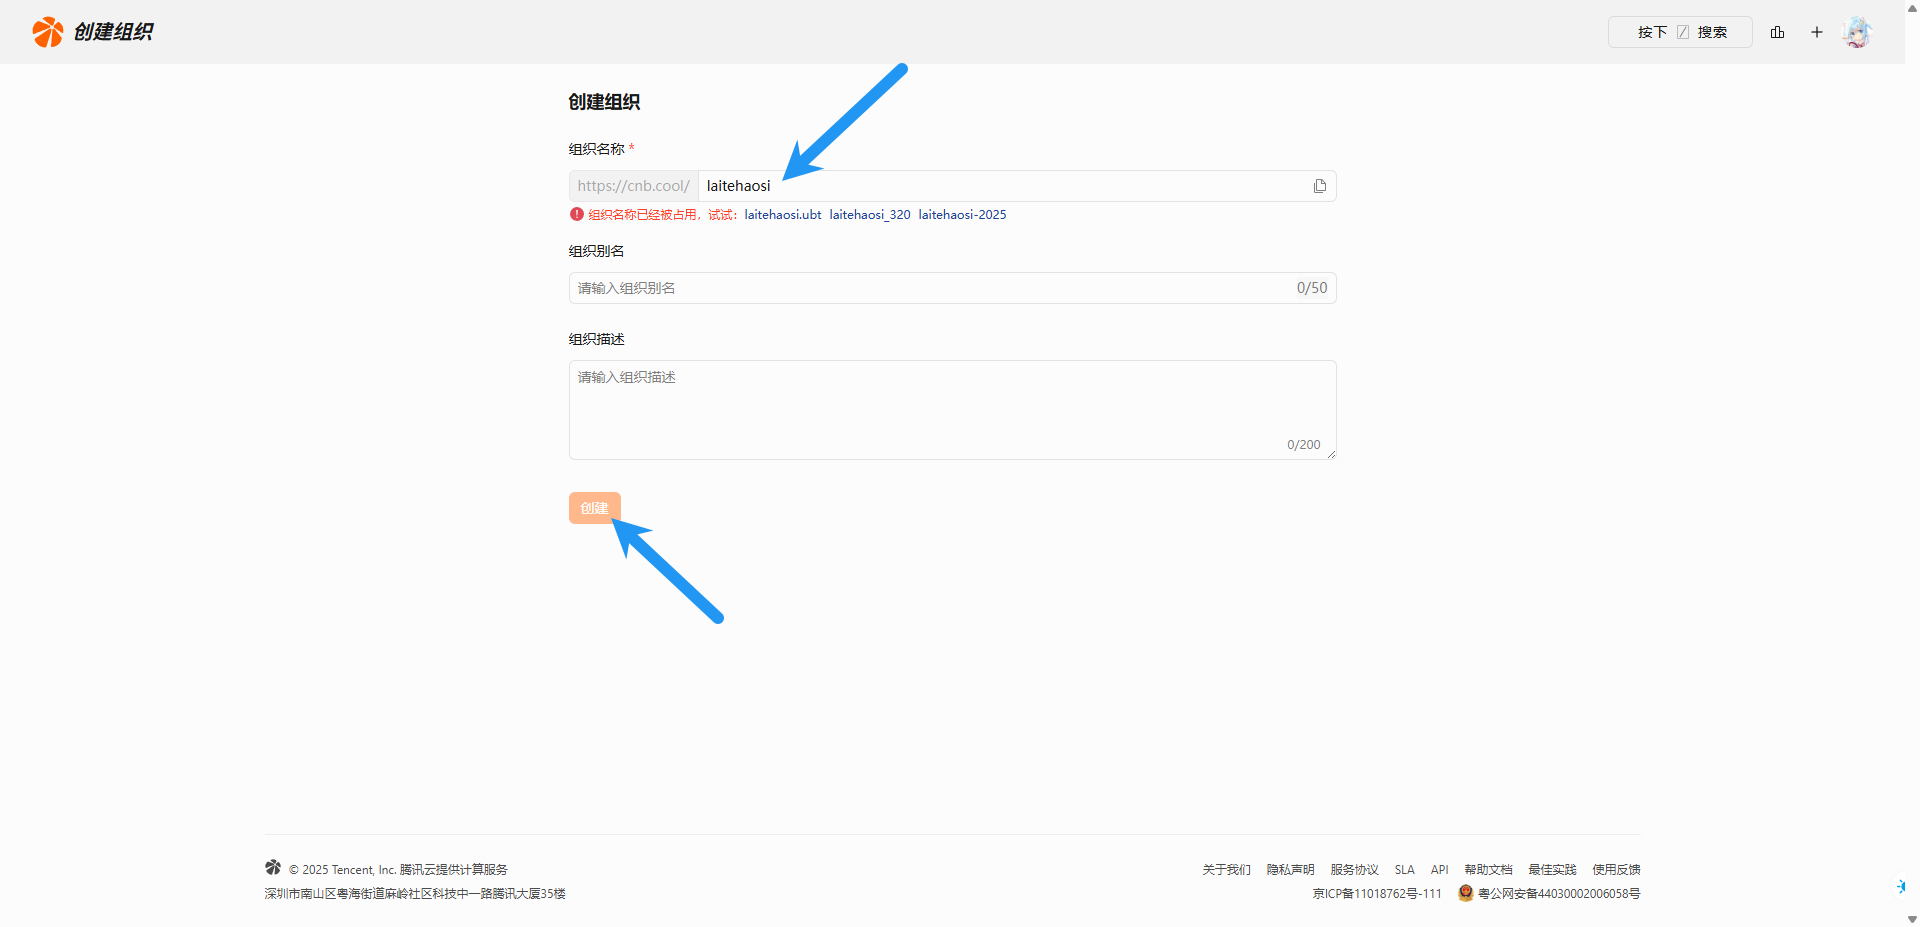Click the scrollbar down arrow
Screen dimensions: 1920x927
(x=1912, y=919)
